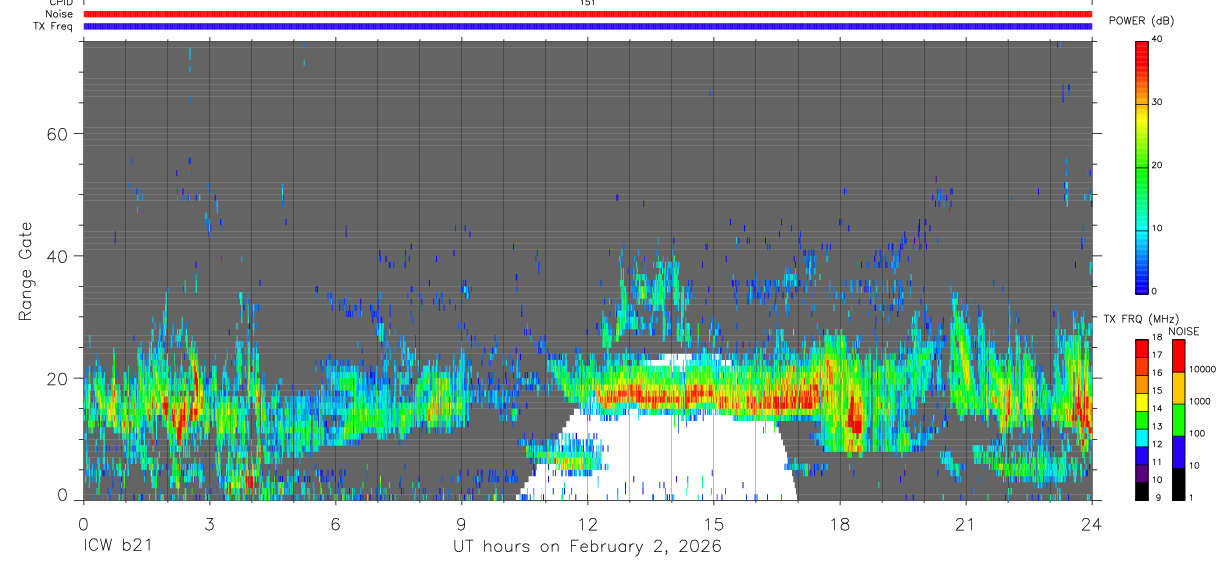The height and width of the screenshot is (567, 1228).
Task: Click x-axis tick label '9'
Action: click(x=461, y=523)
